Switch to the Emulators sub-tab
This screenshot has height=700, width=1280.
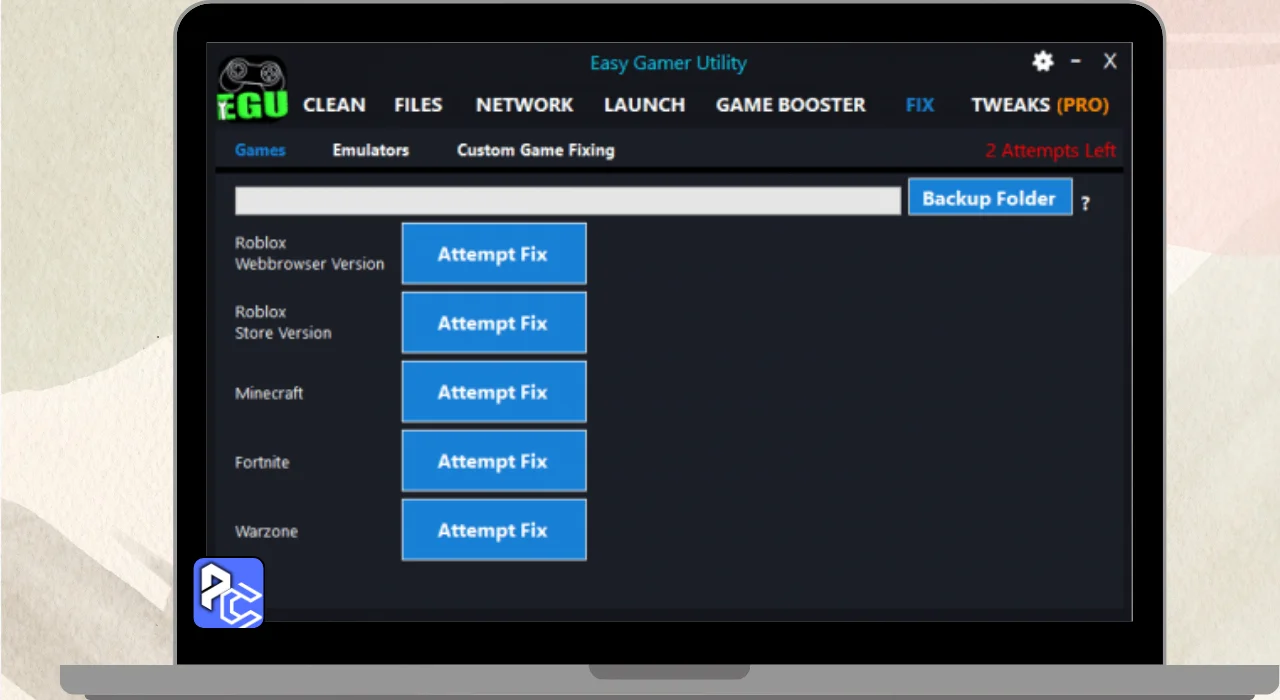pyautogui.click(x=371, y=150)
